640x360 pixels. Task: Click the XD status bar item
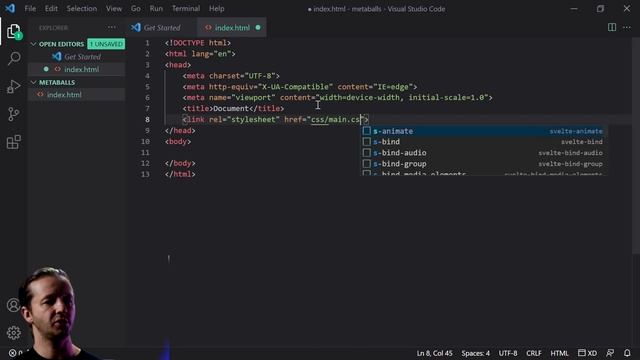587,353
